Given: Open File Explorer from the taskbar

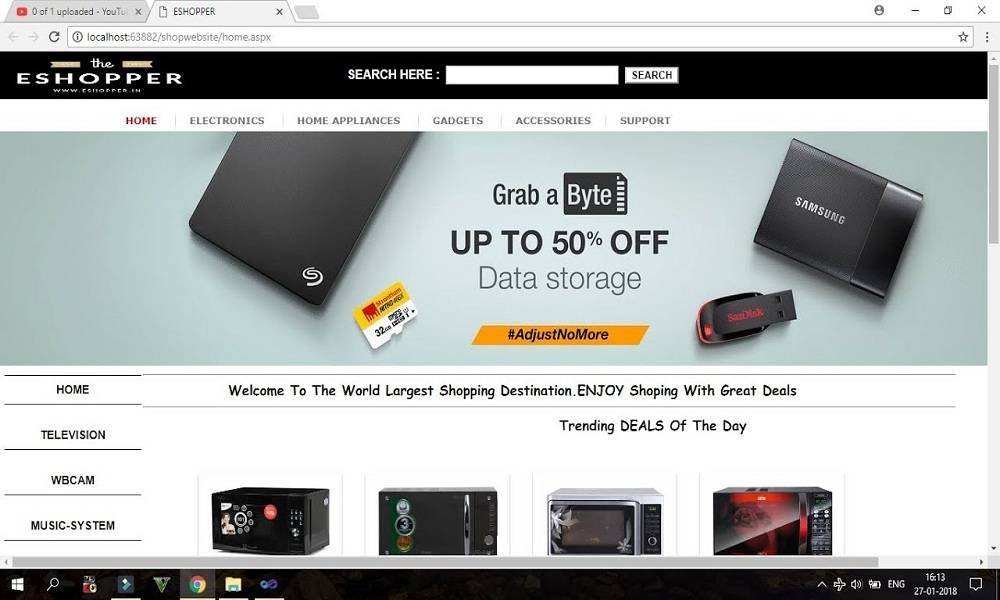Looking at the screenshot, I should [x=233, y=584].
